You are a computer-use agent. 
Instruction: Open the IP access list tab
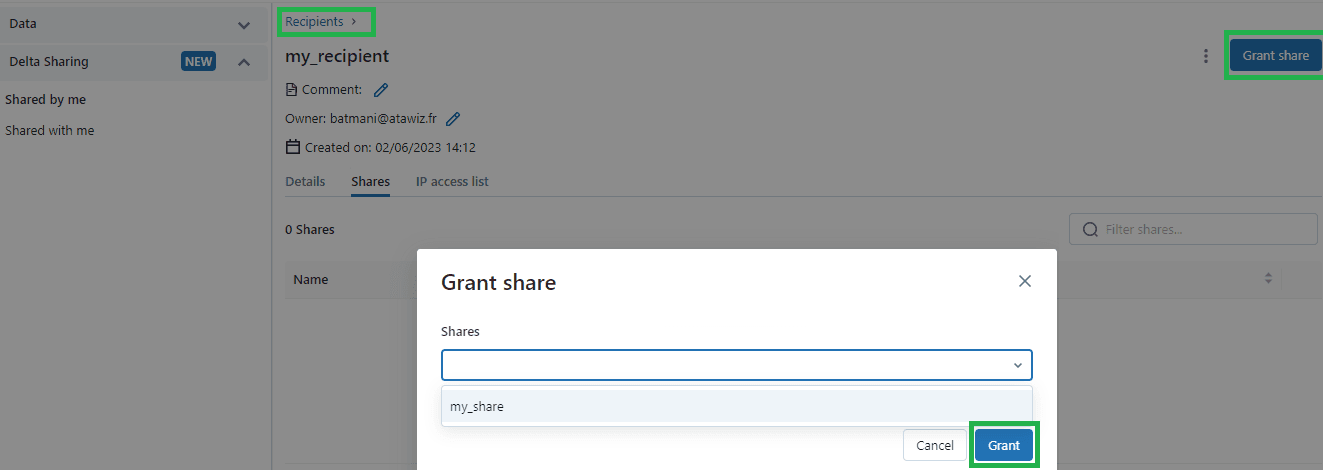click(x=452, y=182)
